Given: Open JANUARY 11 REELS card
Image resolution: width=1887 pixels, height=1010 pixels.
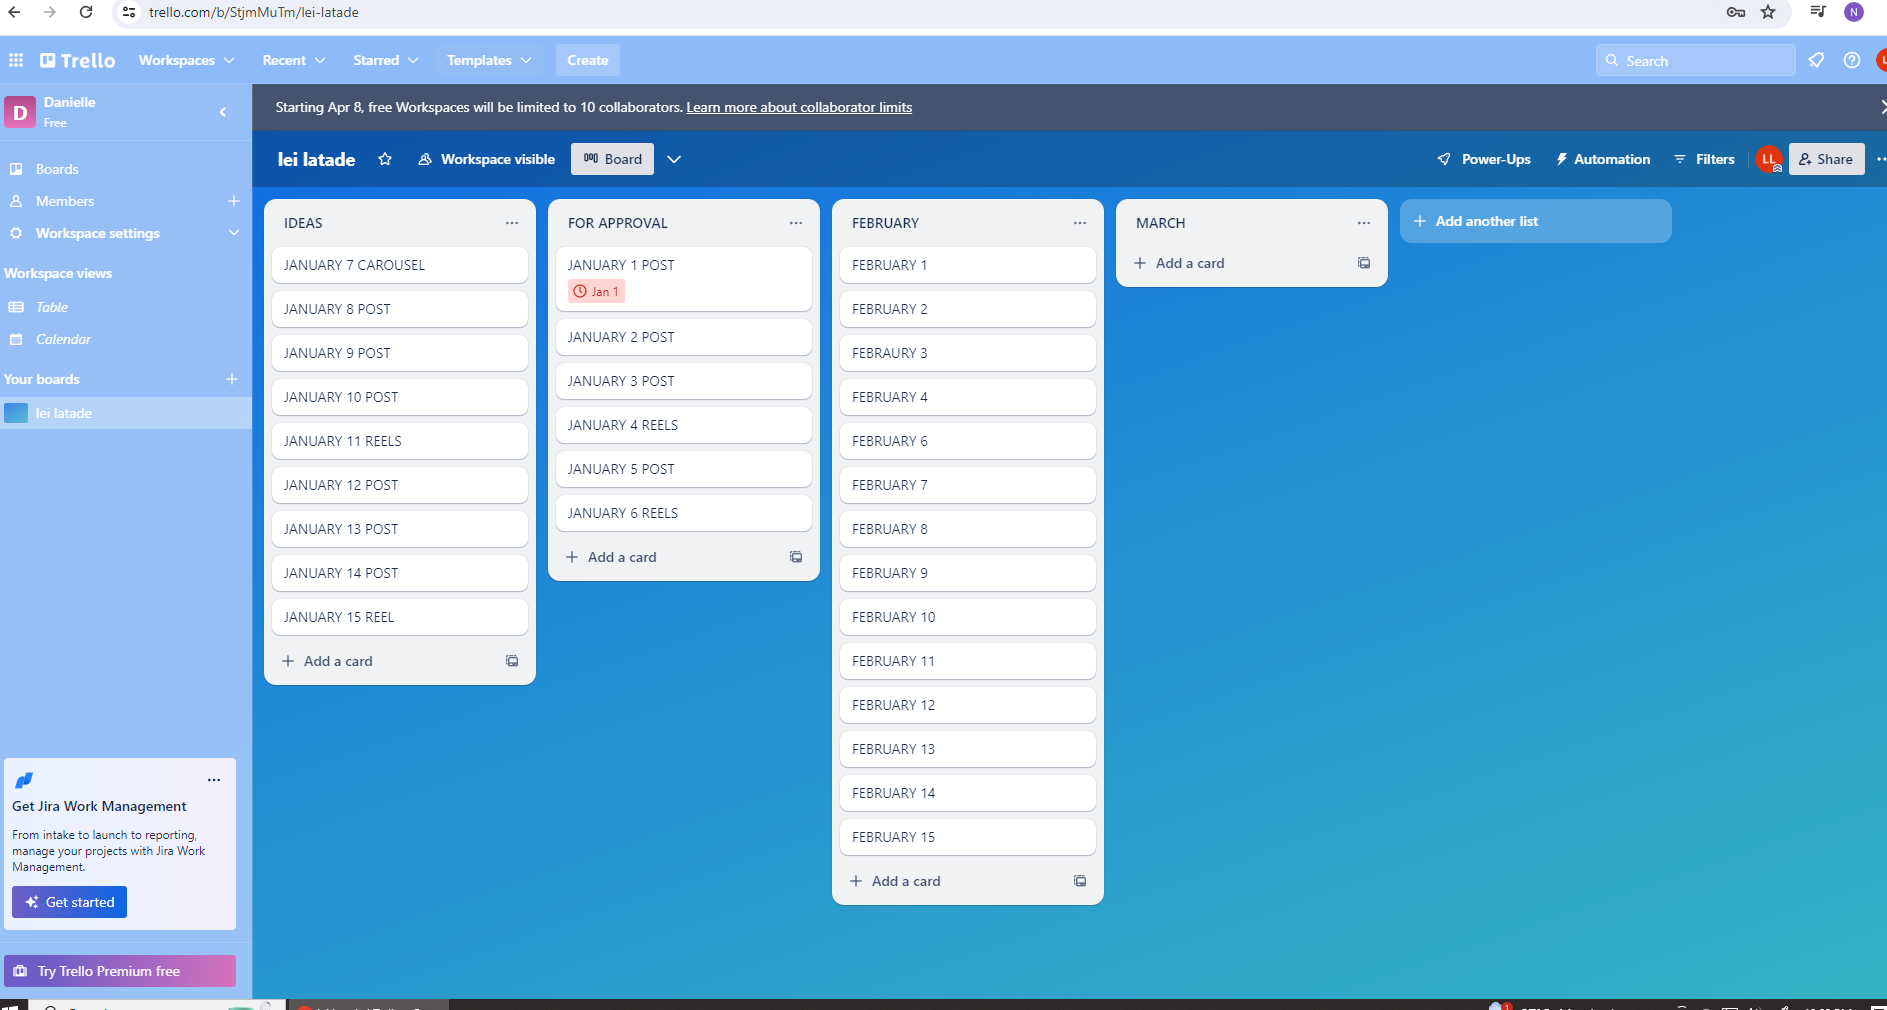Looking at the screenshot, I should 400,441.
